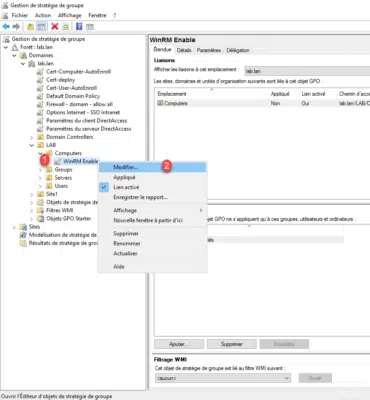Select Options Internet - SSO Intranet GPO
This screenshot has height=400, width=370.
click(x=83, y=113)
